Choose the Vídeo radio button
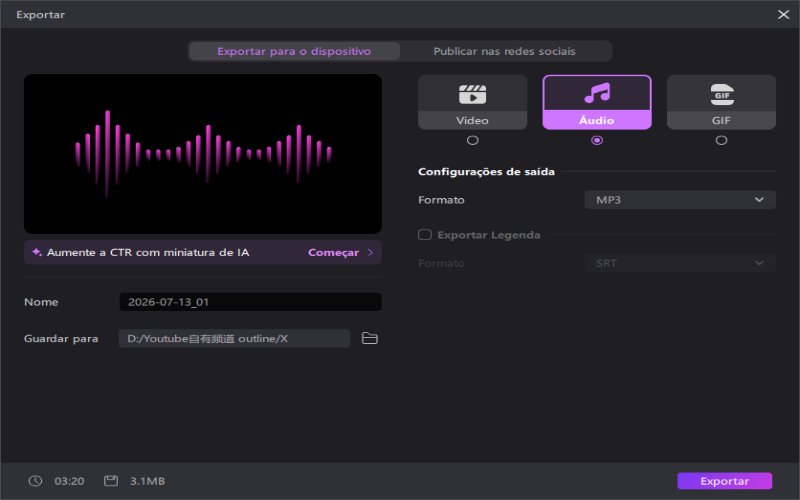800x500 pixels. (x=472, y=140)
